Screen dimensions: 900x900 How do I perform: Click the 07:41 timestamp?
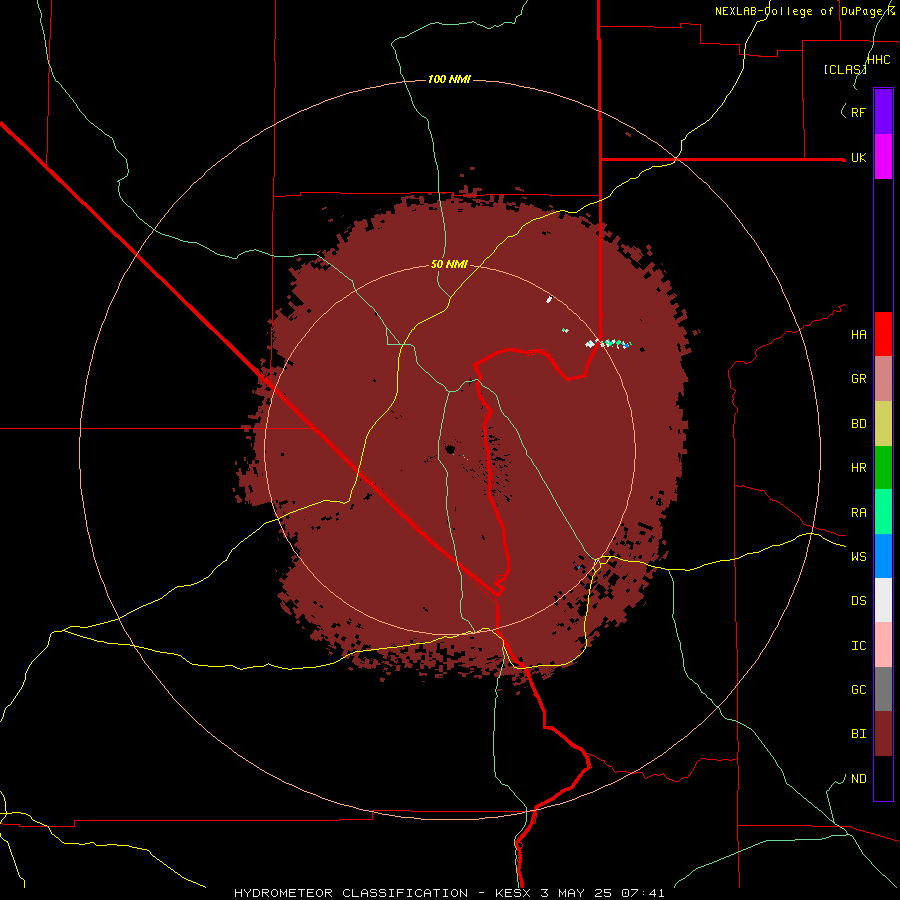(644, 893)
